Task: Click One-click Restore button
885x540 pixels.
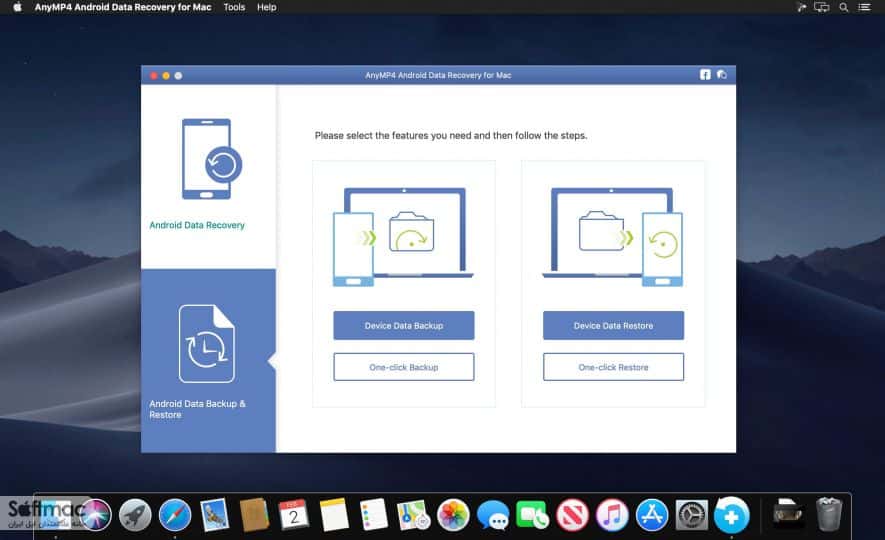Action: point(613,367)
